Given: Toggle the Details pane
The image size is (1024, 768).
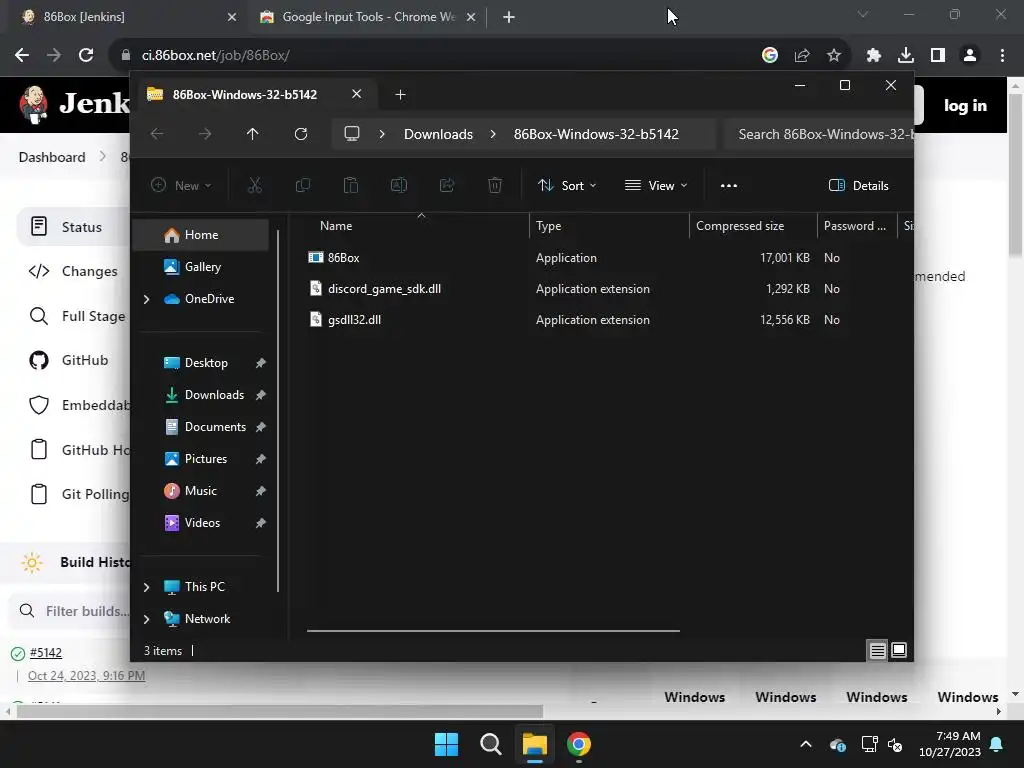Looking at the screenshot, I should [859, 185].
